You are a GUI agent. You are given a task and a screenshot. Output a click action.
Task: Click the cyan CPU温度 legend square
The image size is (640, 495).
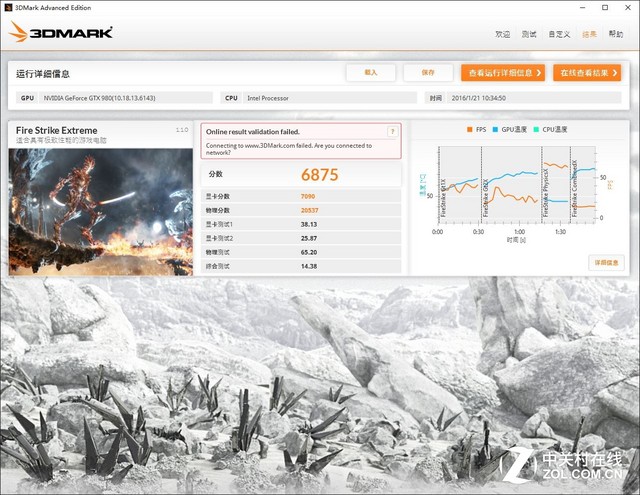[539, 130]
